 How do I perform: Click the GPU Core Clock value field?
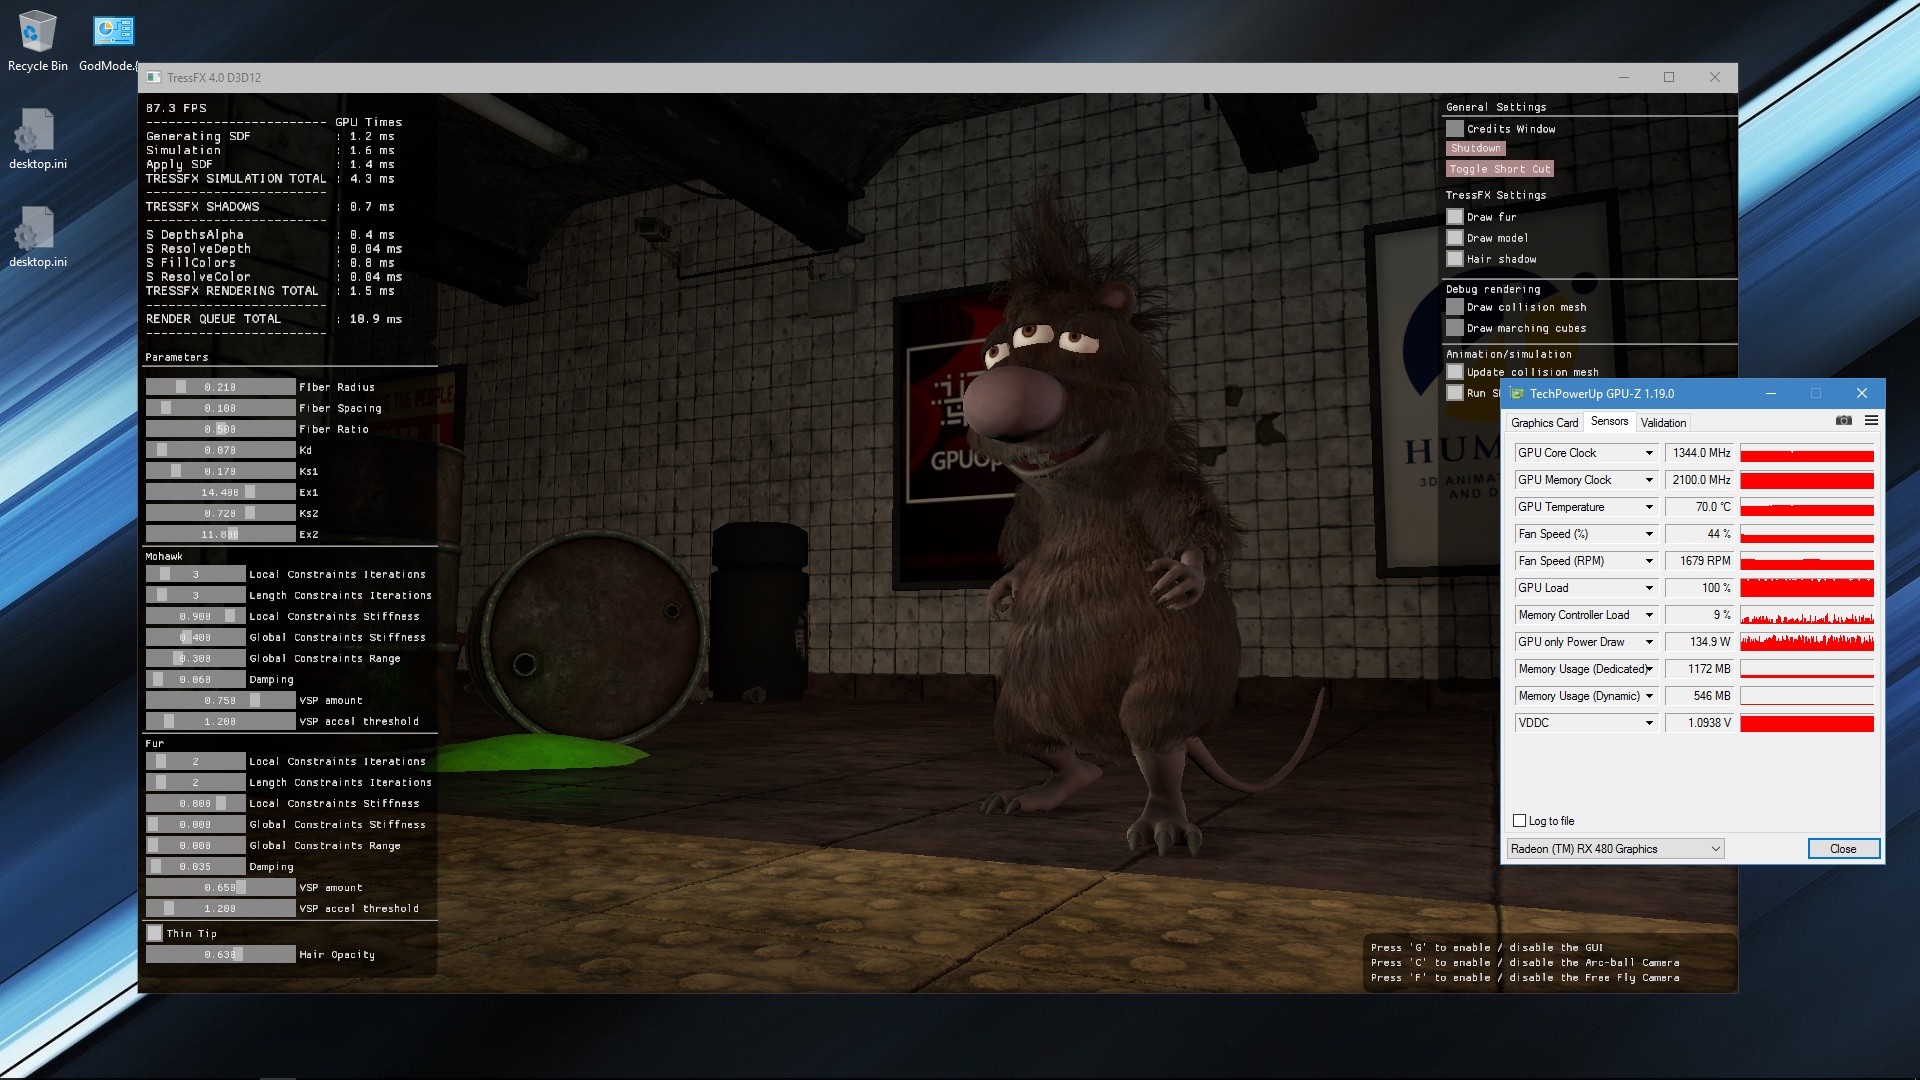[1699, 453]
